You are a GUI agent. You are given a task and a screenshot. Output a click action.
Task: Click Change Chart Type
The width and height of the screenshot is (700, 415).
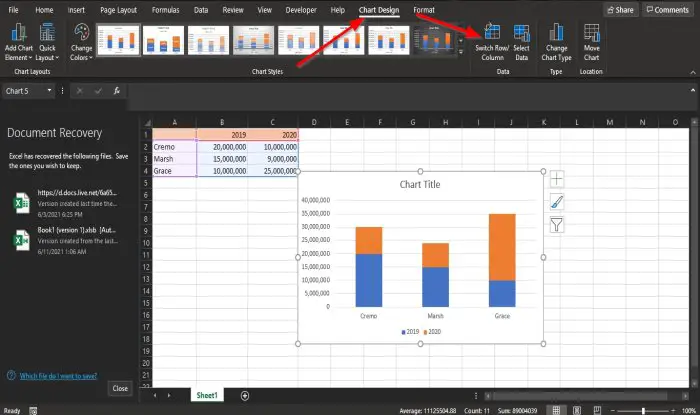pyautogui.click(x=556, y=43)
